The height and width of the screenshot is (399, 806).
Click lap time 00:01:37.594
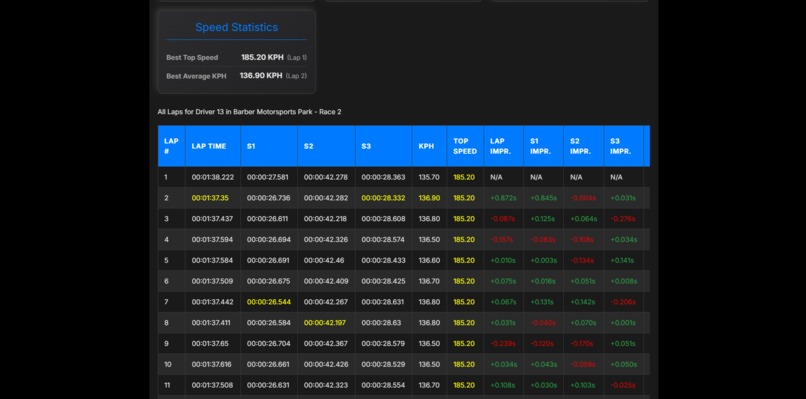click(212, 240)
